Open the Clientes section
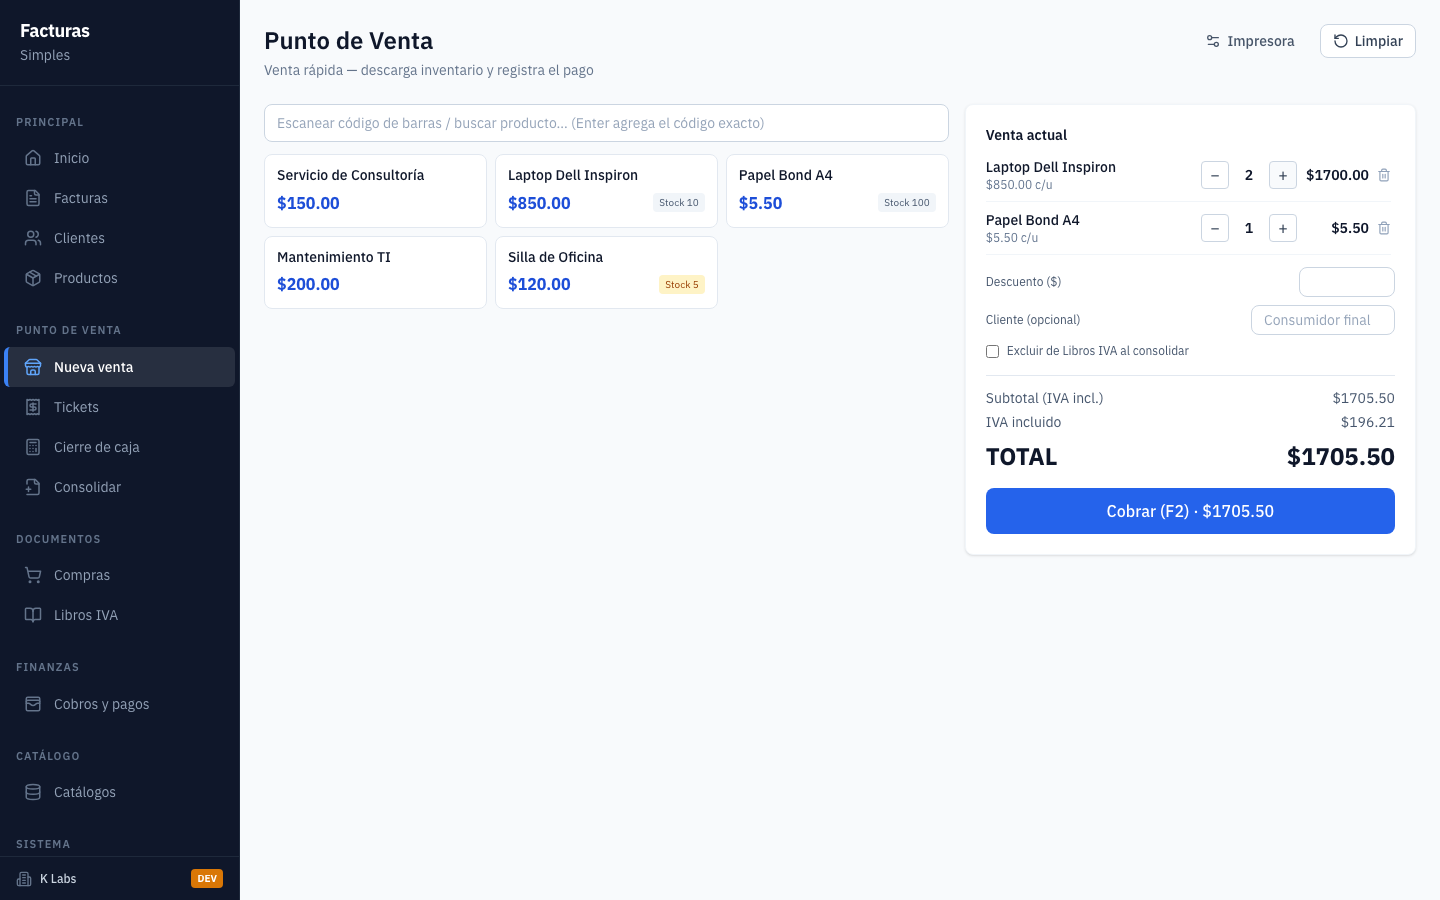Image resolution: width=1440 pixels, height=900 pixels. (x=120, y=238)
